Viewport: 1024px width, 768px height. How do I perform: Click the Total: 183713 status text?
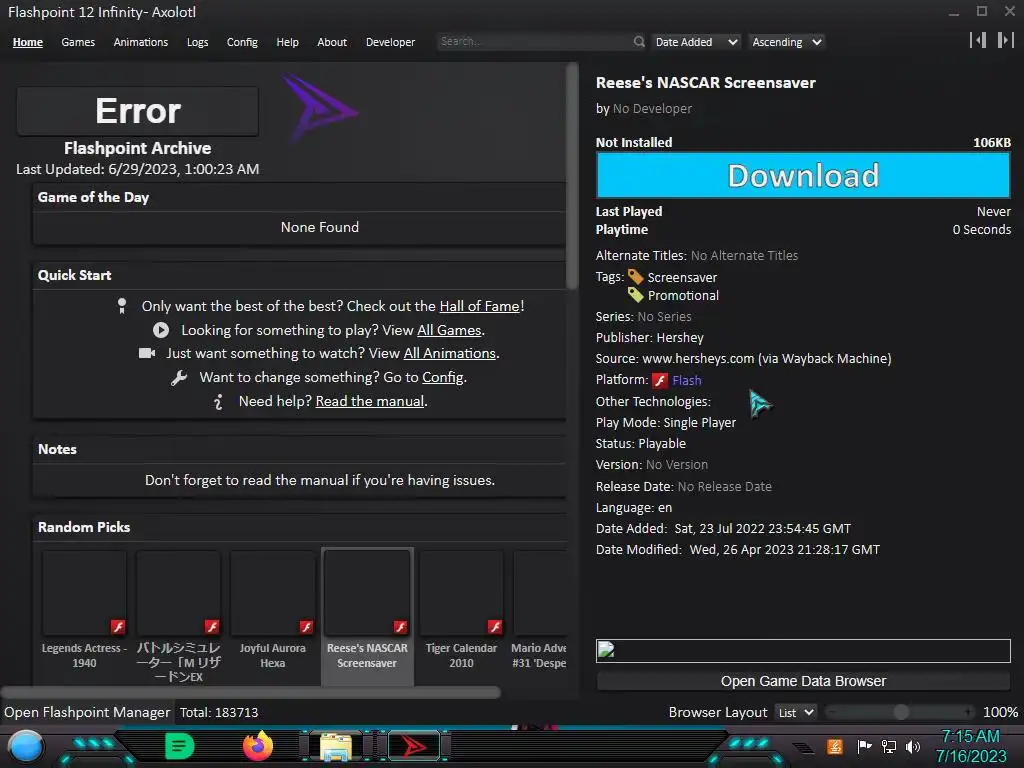[x=219, y=712]
